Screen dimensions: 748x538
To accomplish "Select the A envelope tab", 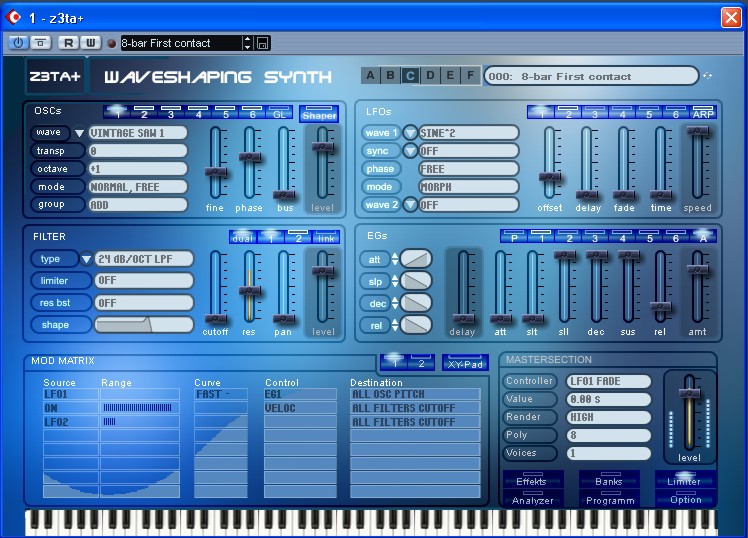I will click(703, 237).
